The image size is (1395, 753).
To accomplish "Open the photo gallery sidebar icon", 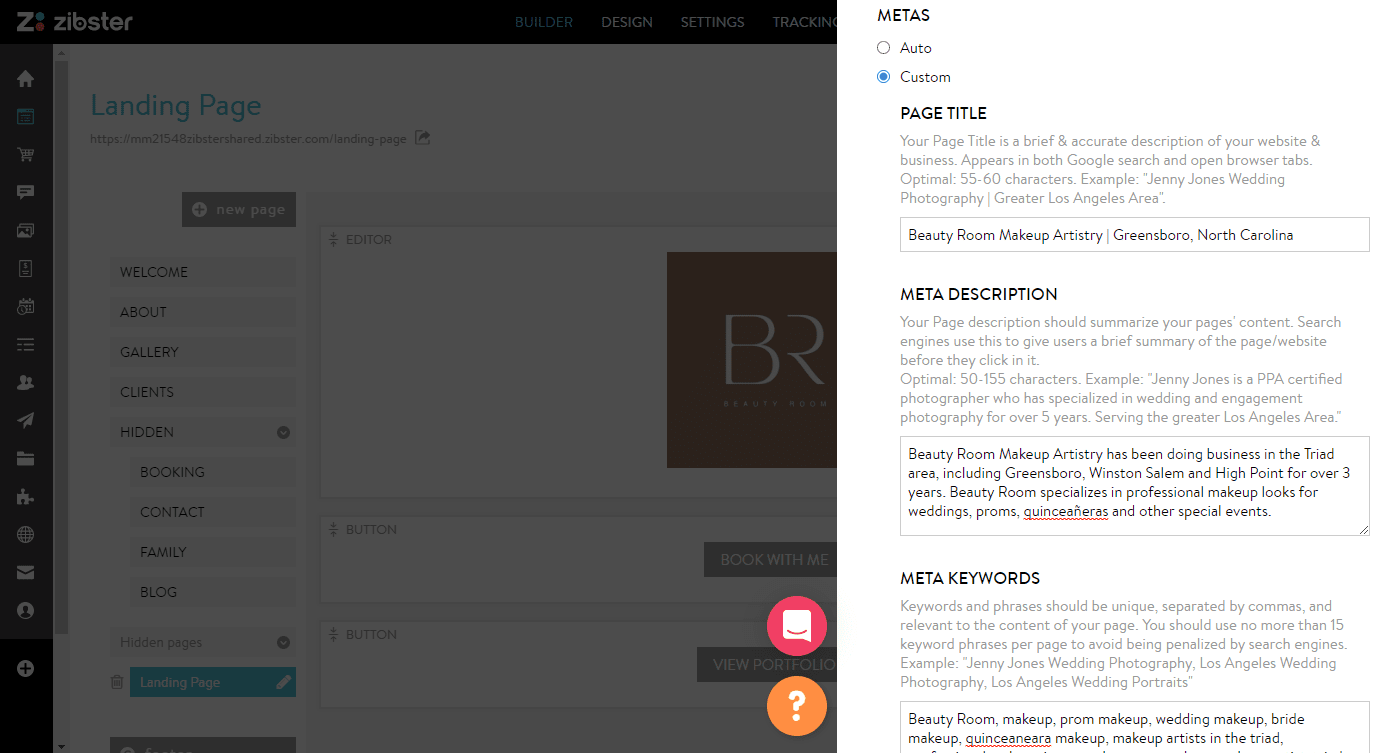I will coord(25,230).
